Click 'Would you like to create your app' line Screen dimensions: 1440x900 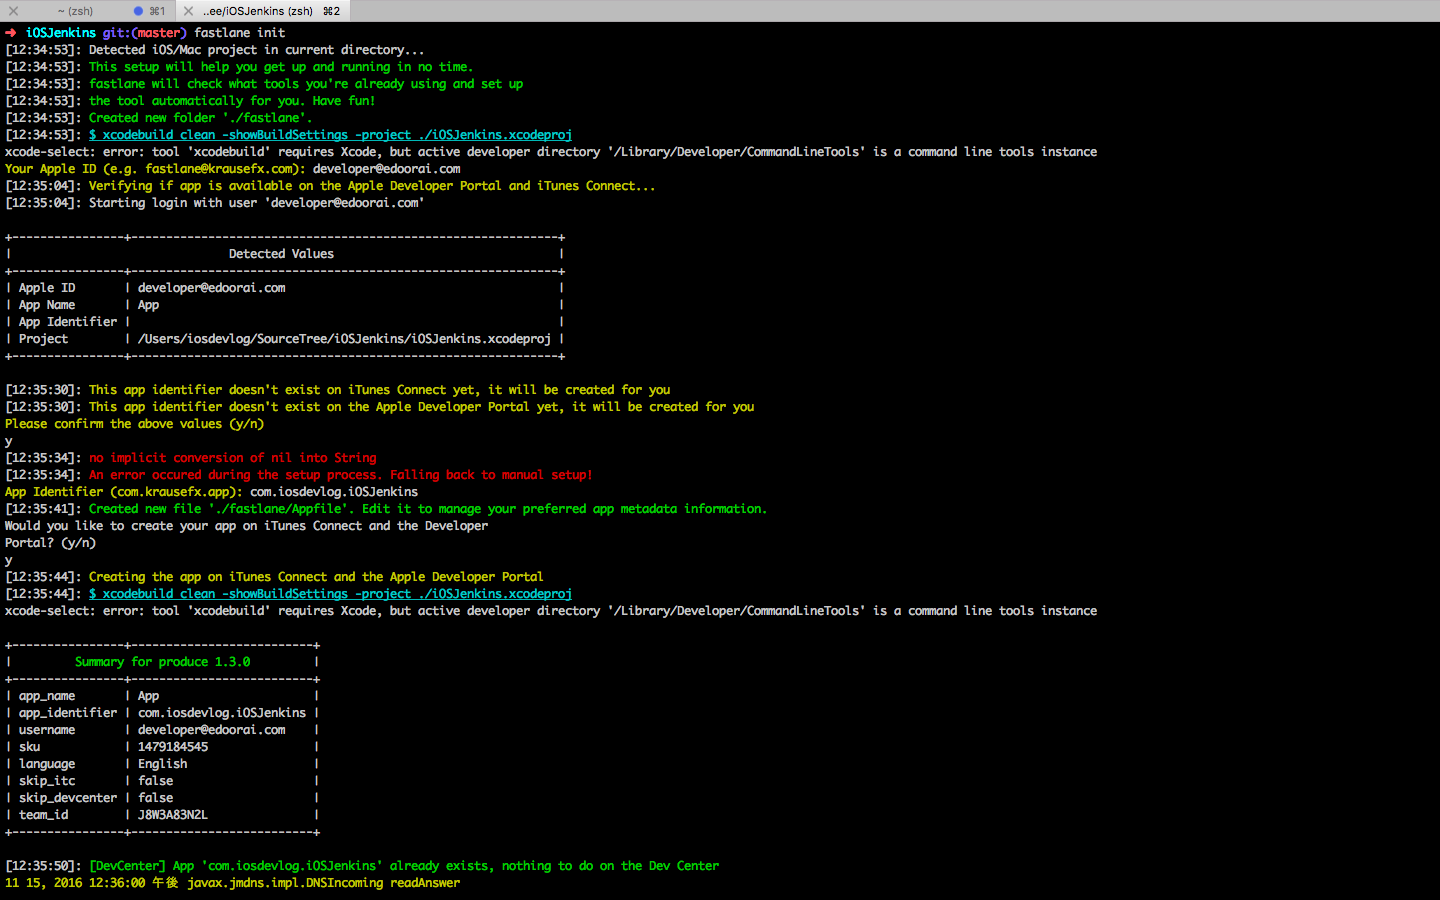coord(247,526)
